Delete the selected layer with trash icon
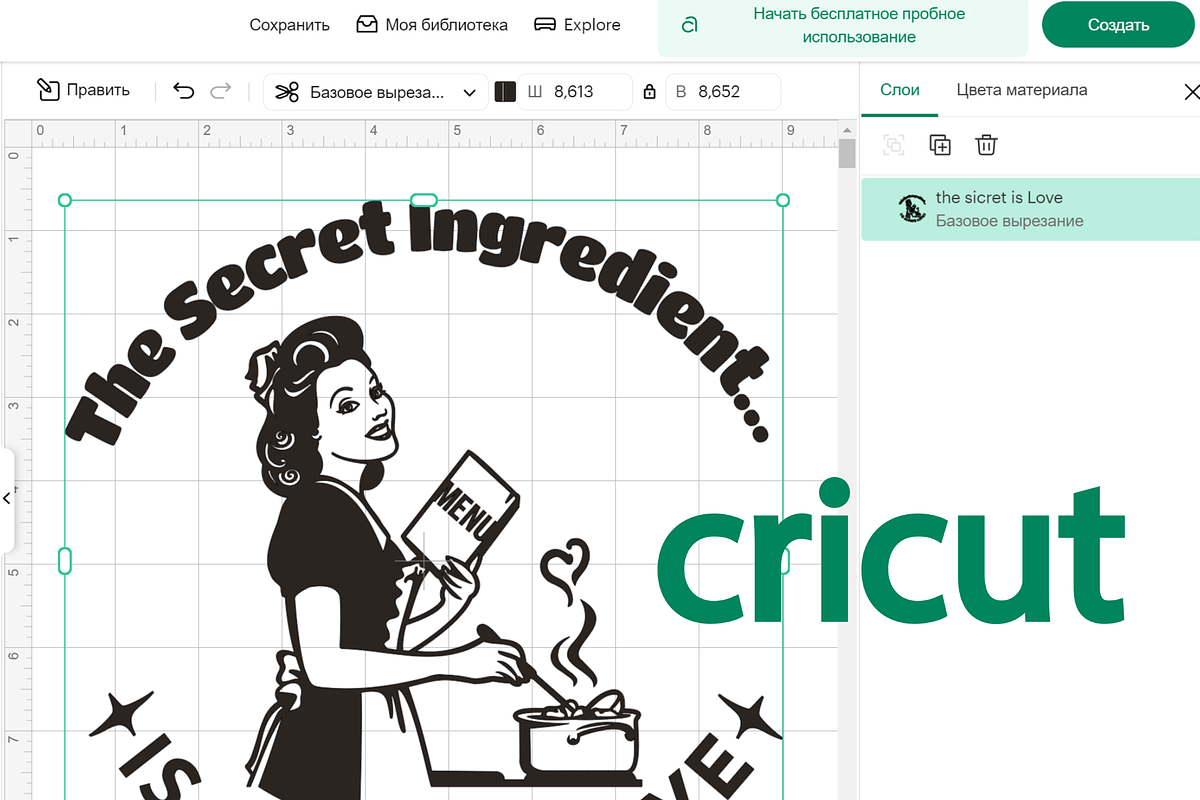This screenshot has height=800, width=1200. point(986,145)
